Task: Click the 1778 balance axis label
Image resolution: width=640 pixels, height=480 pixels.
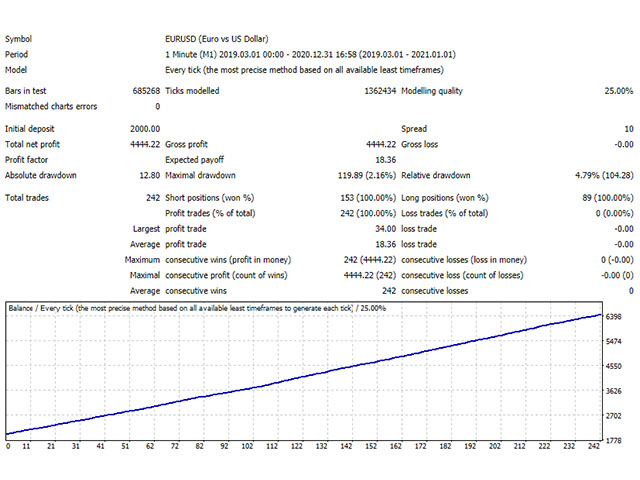Action: (x=613, y=441)
